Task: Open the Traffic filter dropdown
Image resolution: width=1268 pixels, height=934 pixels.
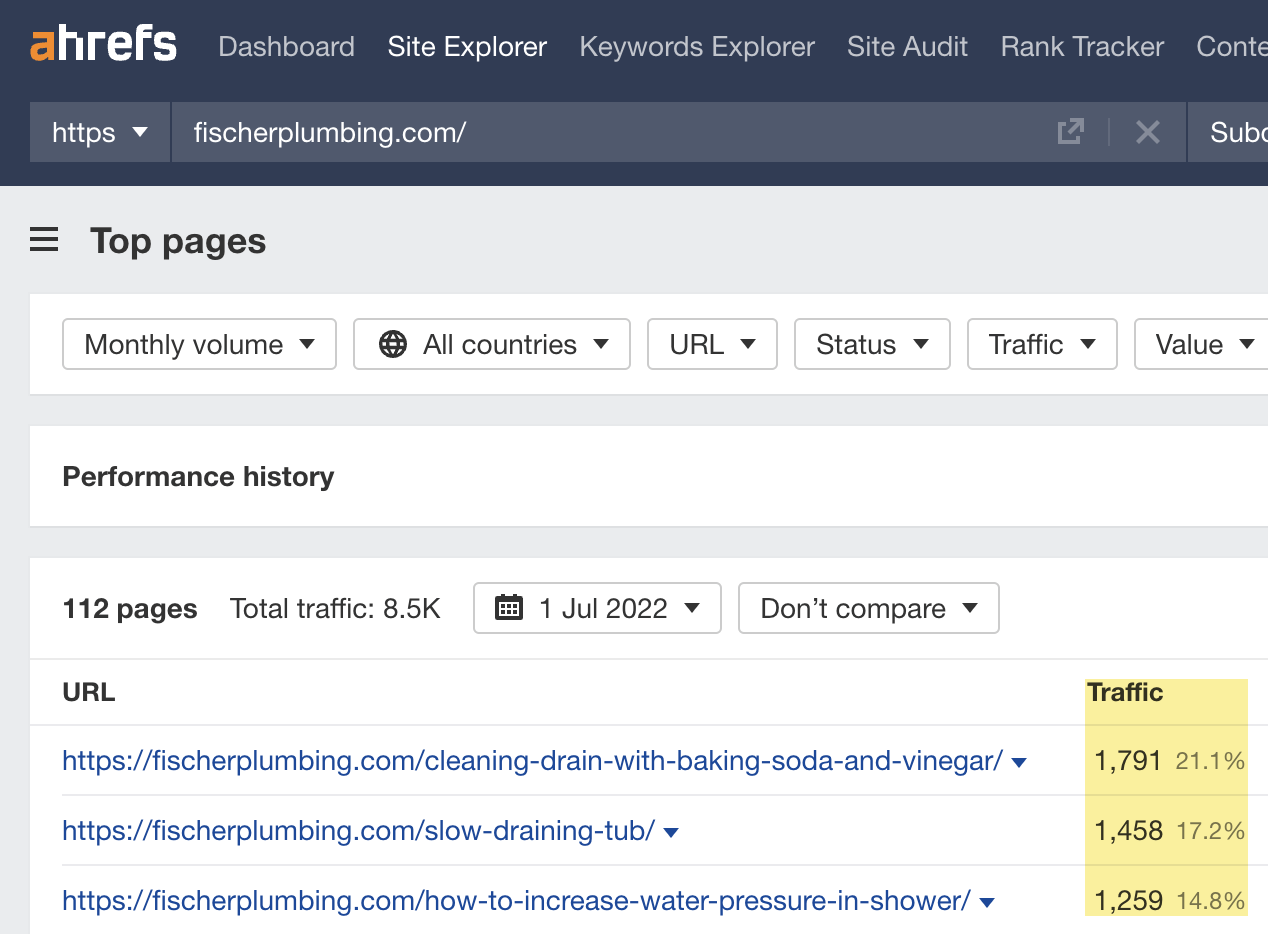Action: (1041, 344)
